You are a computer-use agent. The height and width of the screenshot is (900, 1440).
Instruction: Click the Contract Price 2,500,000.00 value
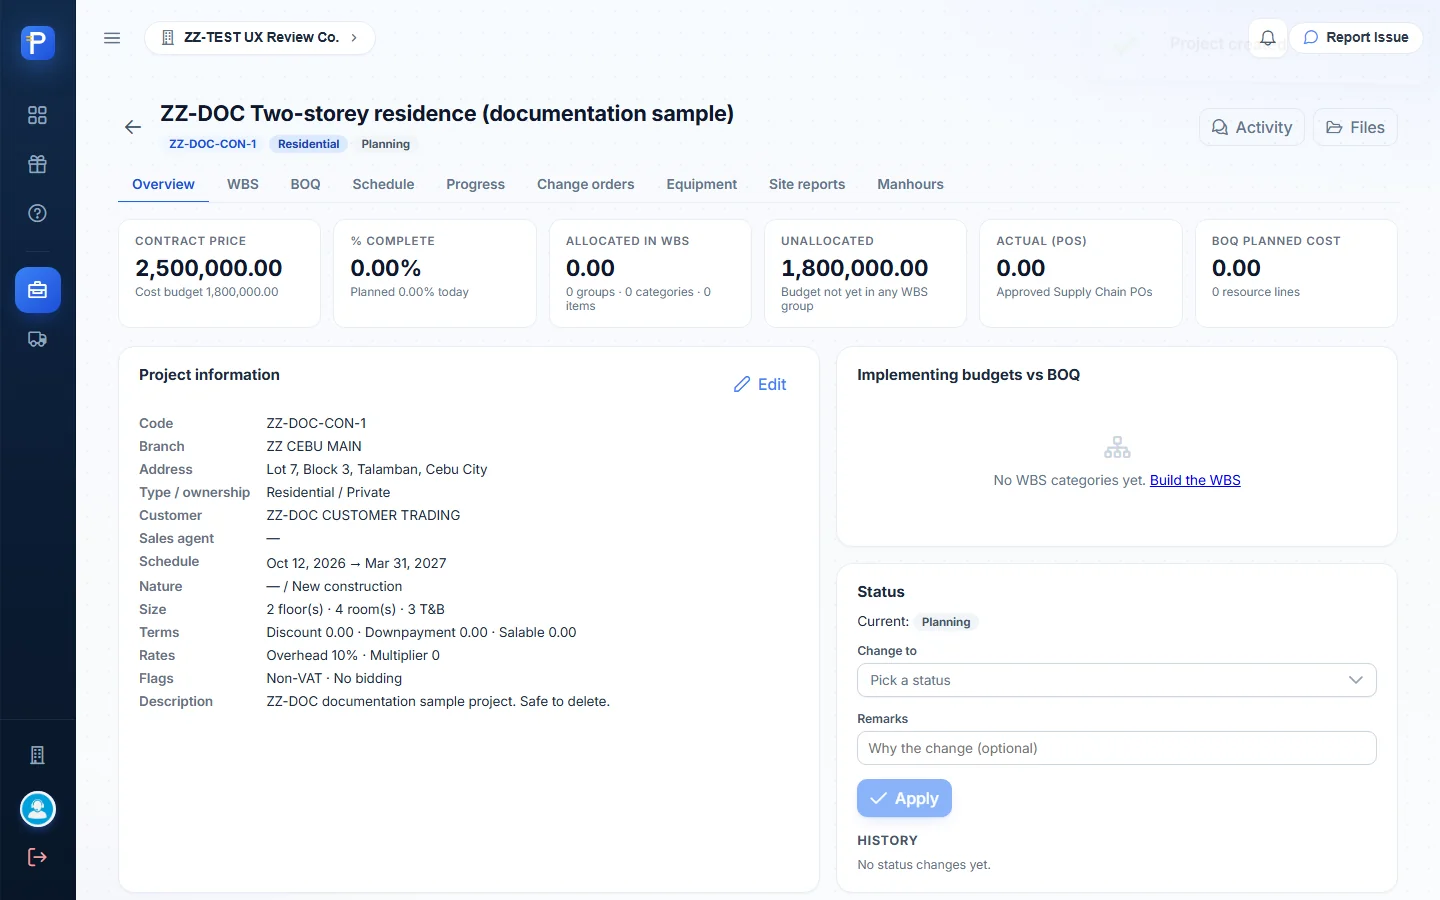[209, 268]
